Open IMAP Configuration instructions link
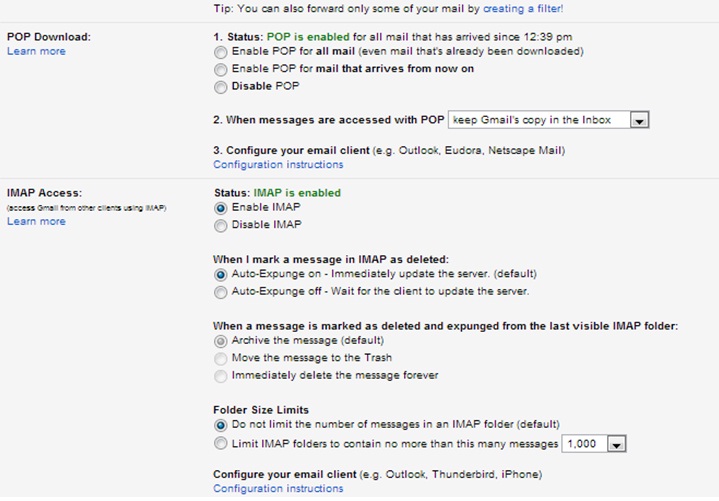Screen dimensions: 719x501 tap(278, 489)
